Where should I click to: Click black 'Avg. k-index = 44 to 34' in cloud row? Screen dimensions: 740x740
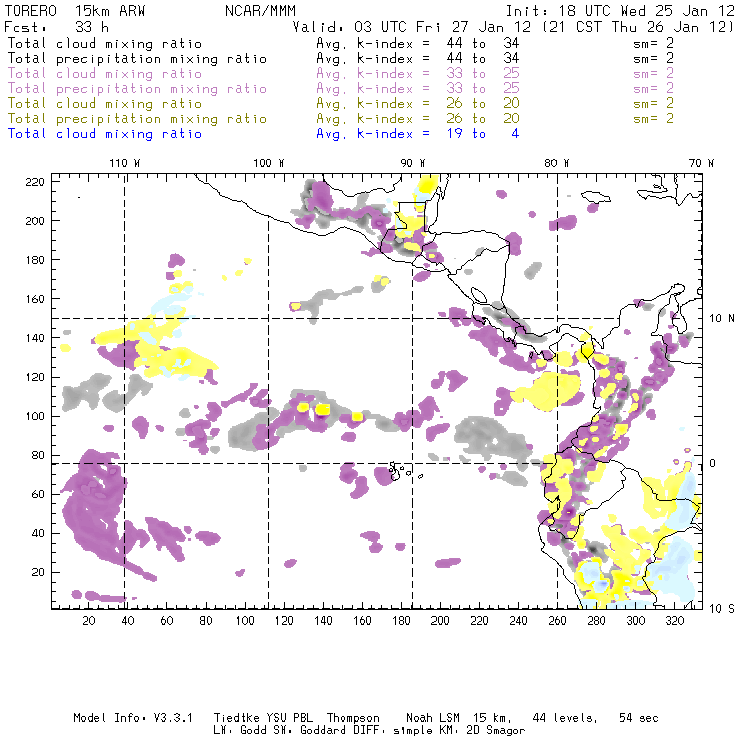[418, 43]
